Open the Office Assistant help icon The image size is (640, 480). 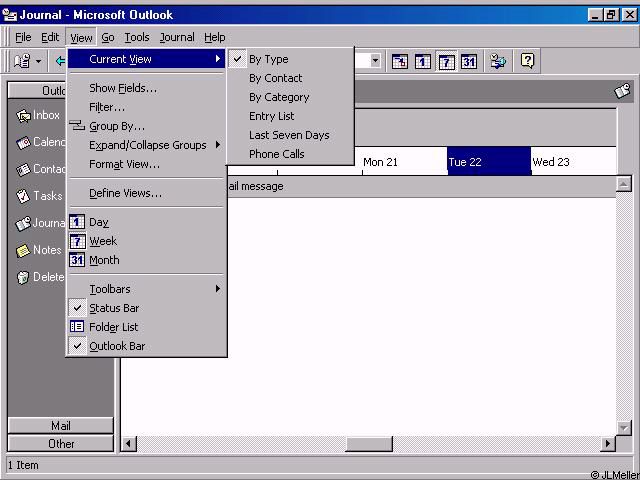[527, 61]
